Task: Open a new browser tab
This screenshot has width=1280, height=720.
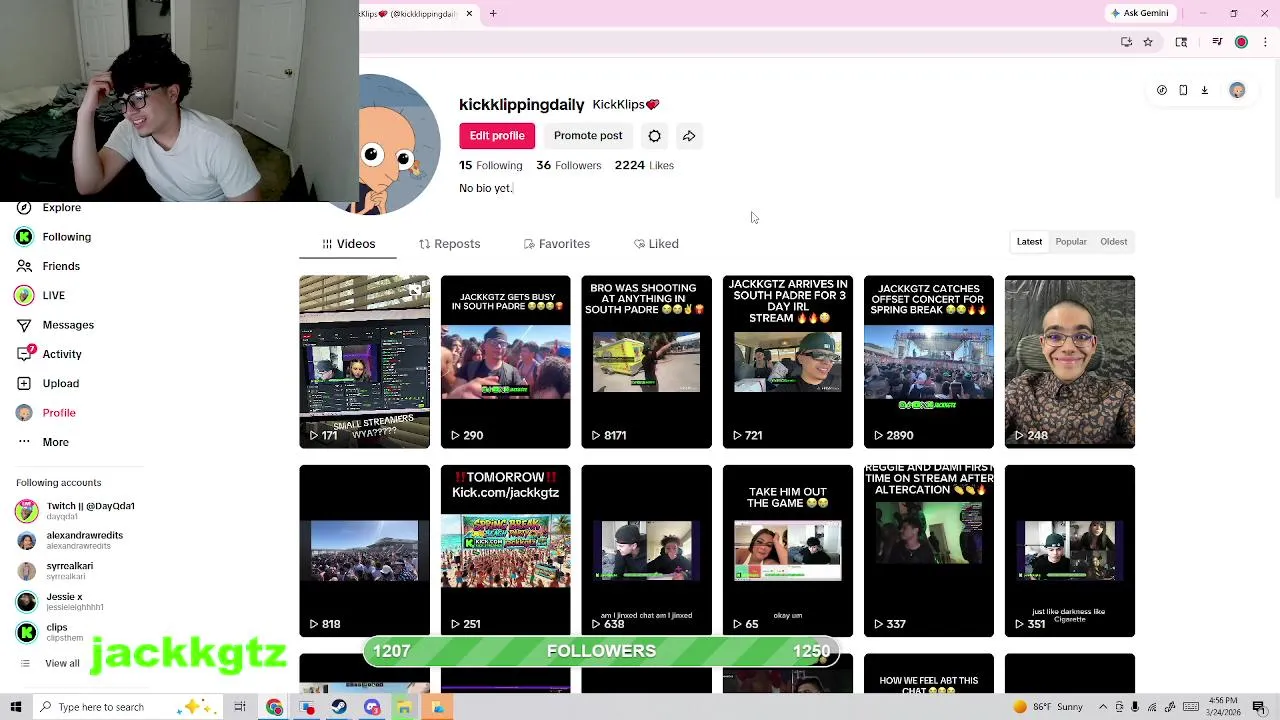Action: (x=493, y=14)
